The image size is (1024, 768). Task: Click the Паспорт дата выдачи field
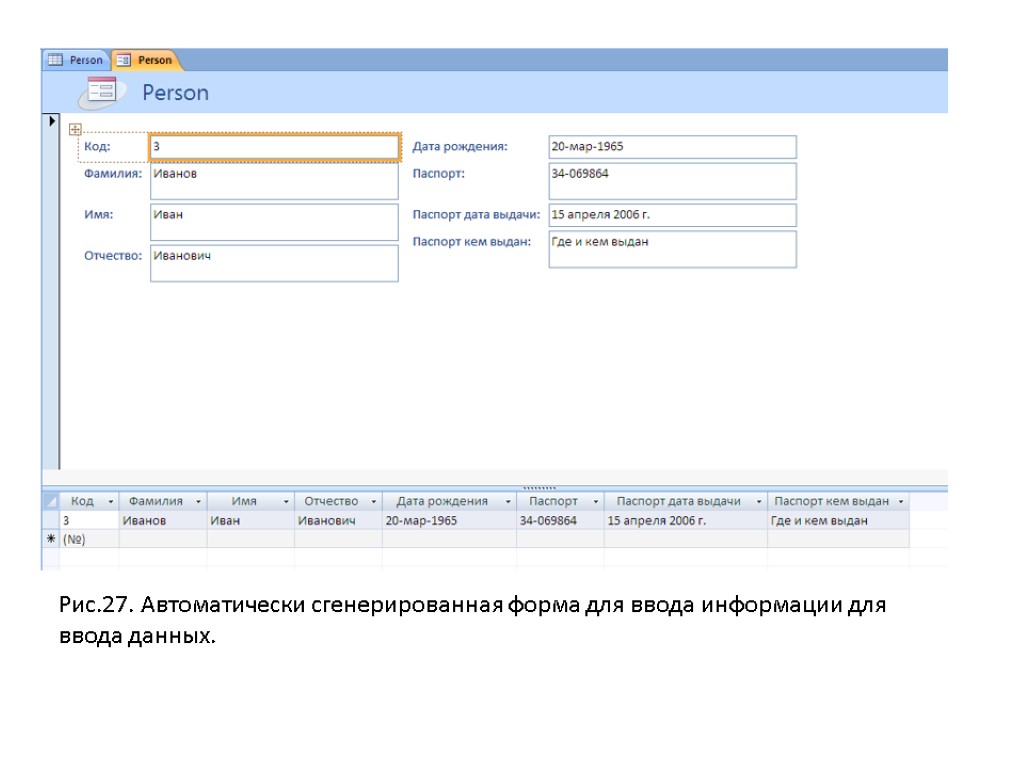coord(673,215)
